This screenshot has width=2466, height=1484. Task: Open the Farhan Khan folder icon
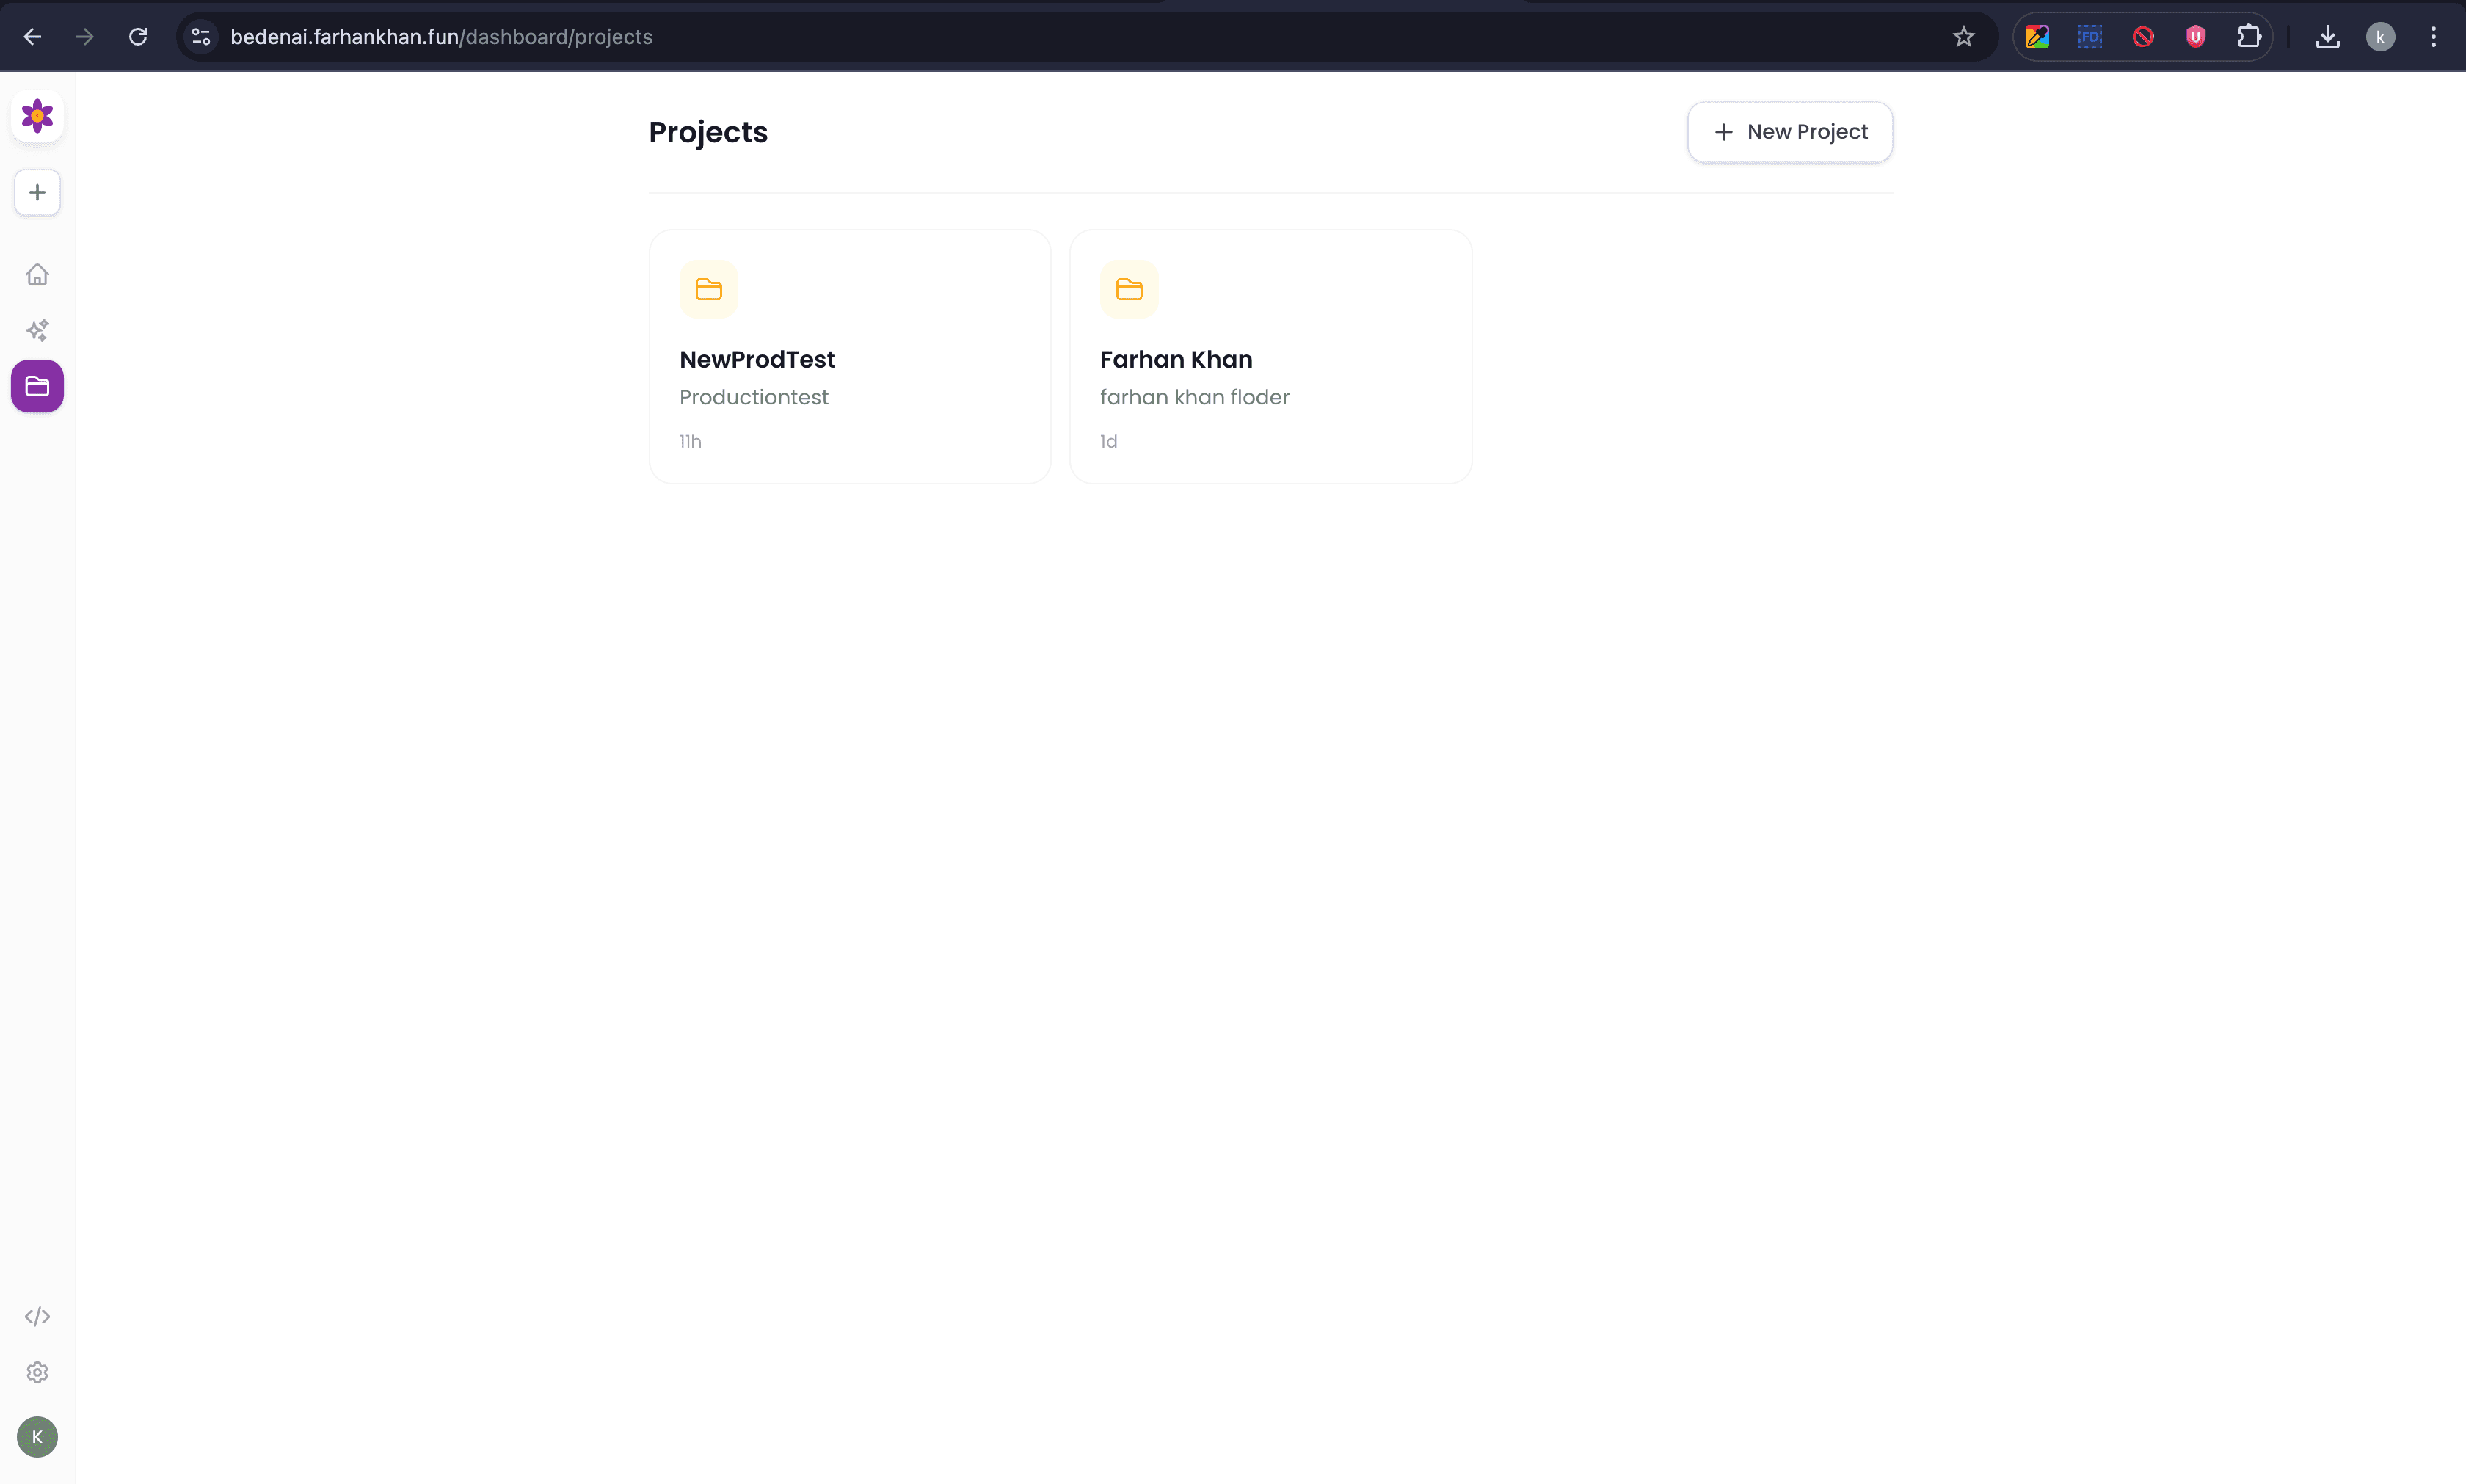coord(1128,289)
